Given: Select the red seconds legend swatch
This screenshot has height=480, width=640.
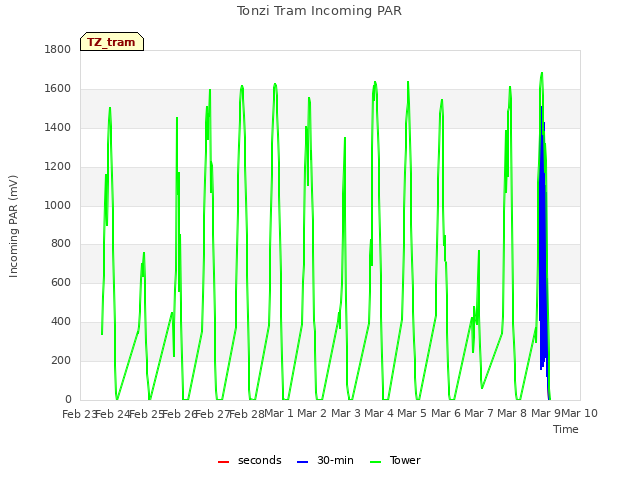Looking at the screenshot, I should 223,462.
